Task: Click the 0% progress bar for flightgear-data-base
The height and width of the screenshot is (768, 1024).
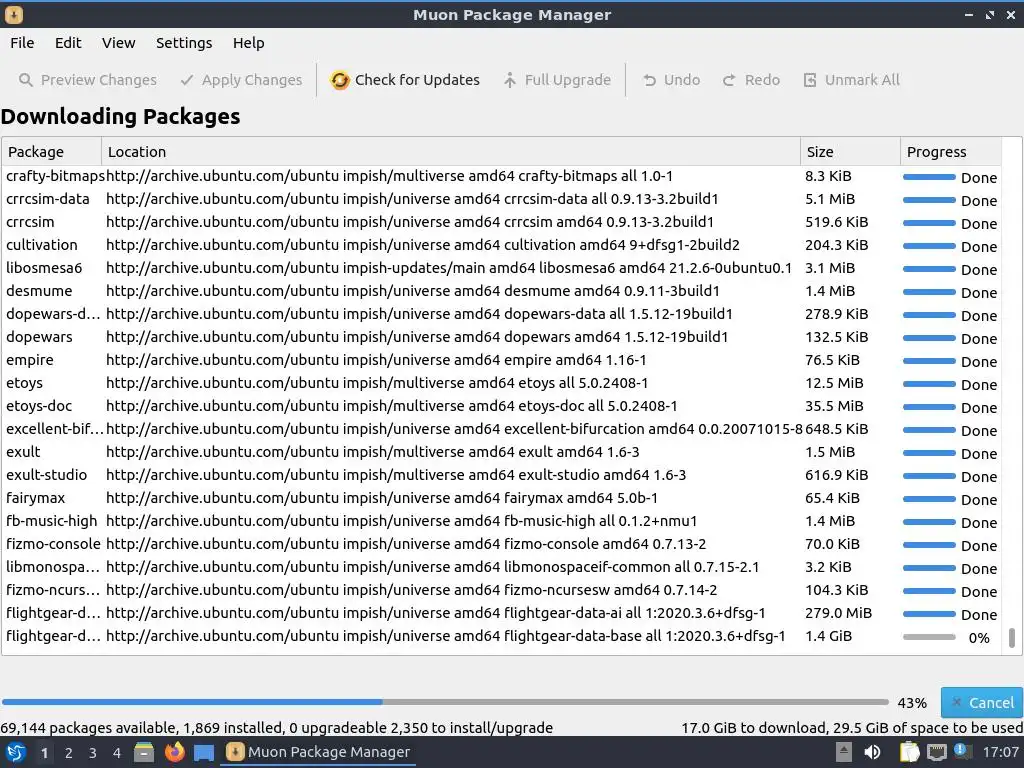Action: pyautogui.click(x=929, y=637)
